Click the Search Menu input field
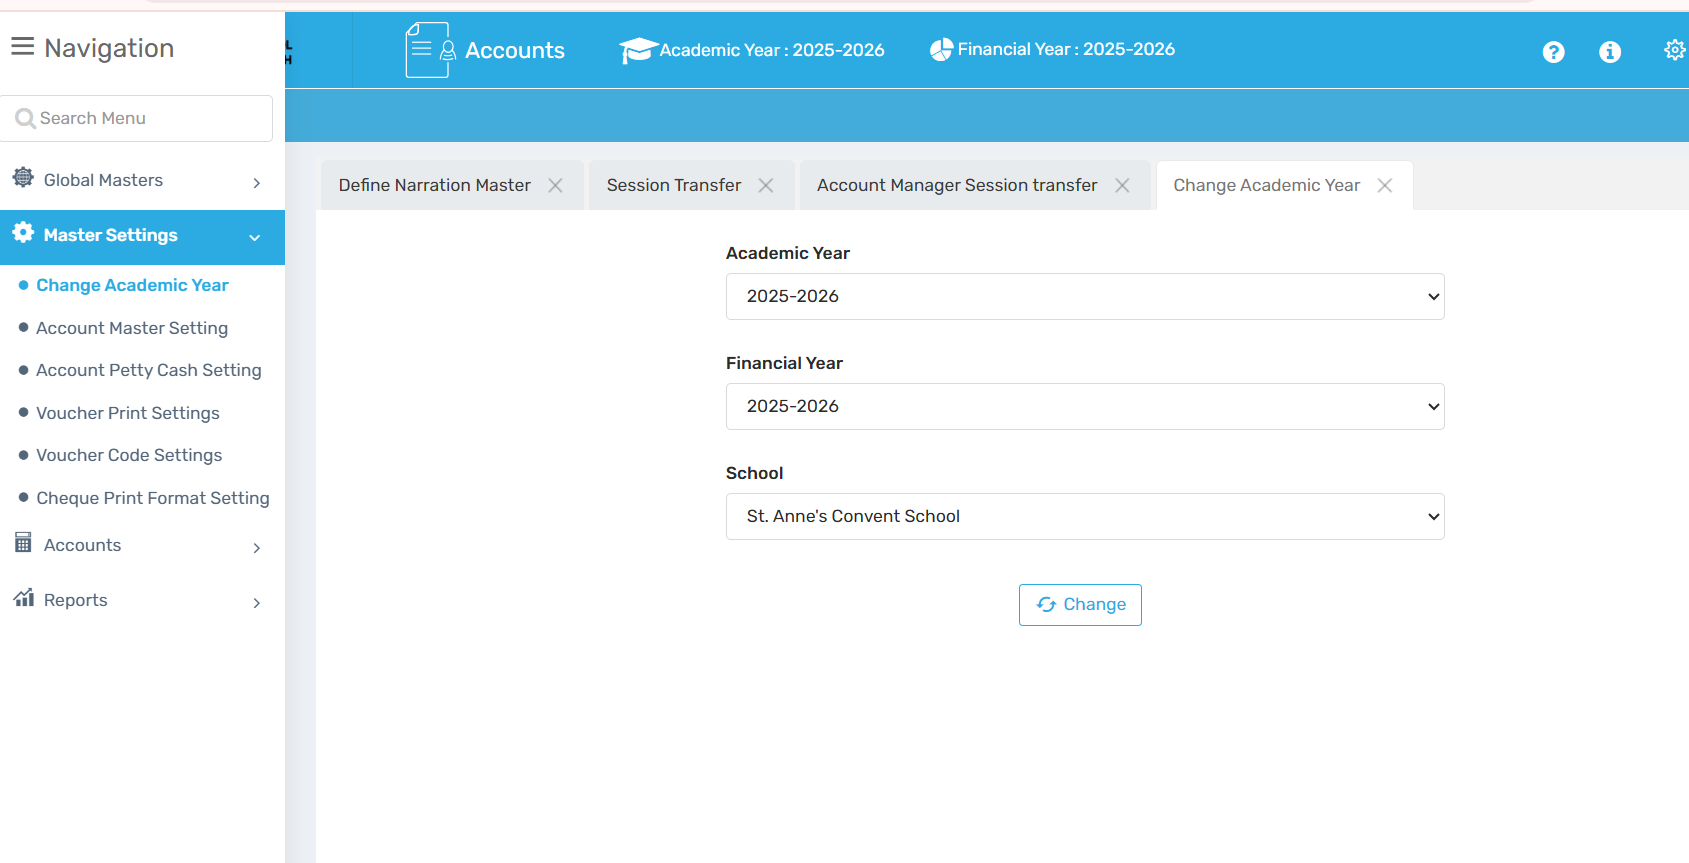The image size is (1689, 863). tap(136, 118)
